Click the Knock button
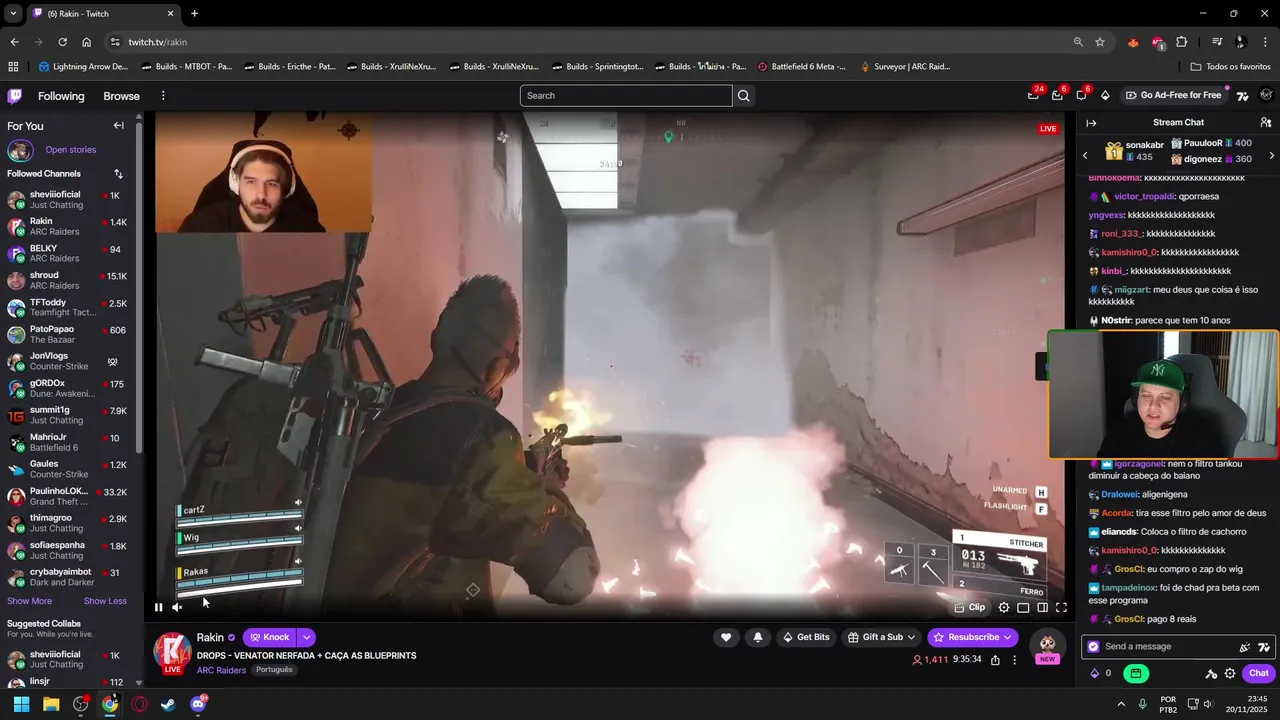The height and width of the screenshot is (720, 1280). (269, 637)
